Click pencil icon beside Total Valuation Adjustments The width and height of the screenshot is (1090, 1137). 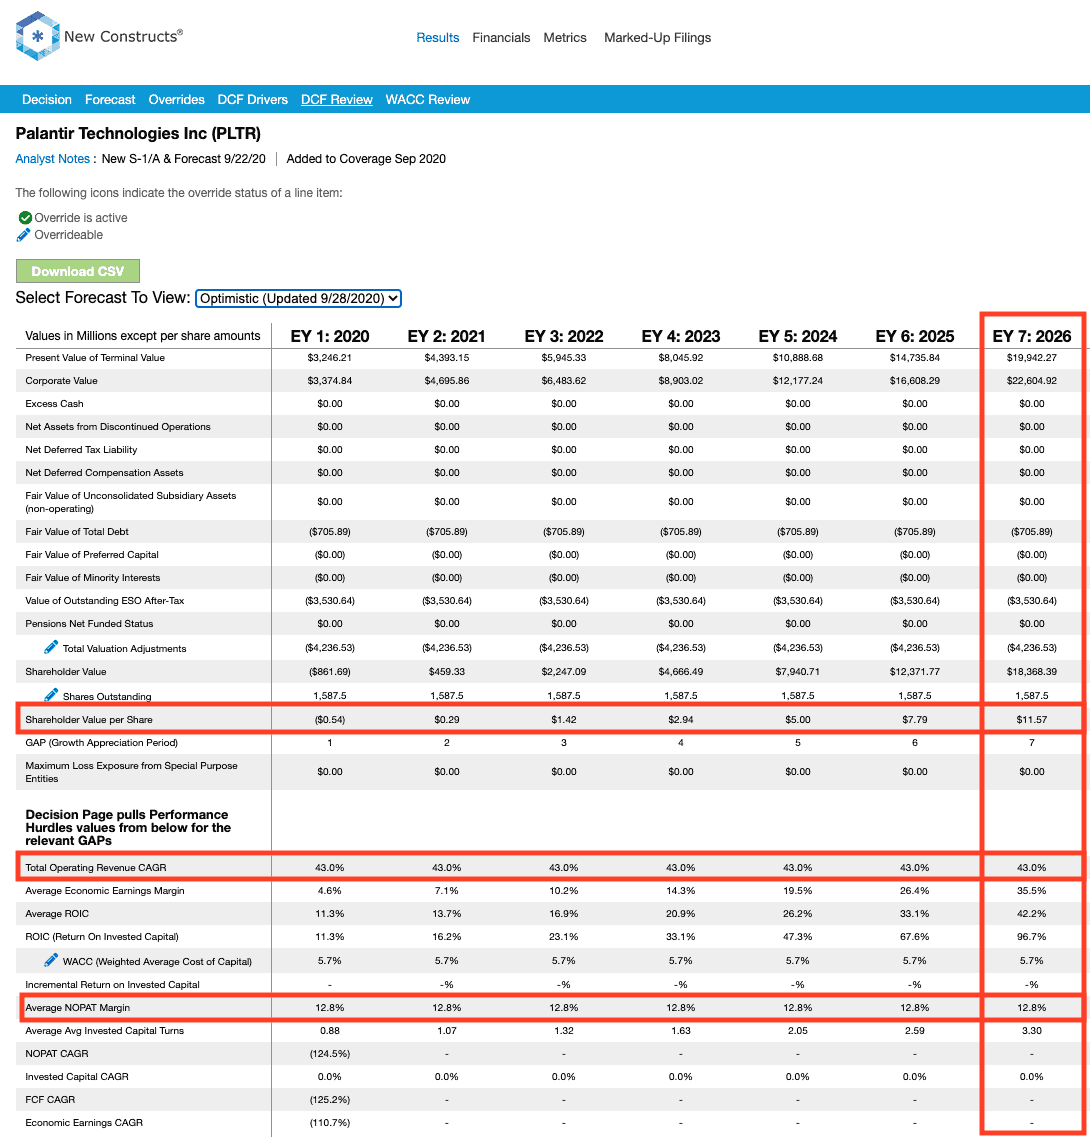tap(51, 647)
